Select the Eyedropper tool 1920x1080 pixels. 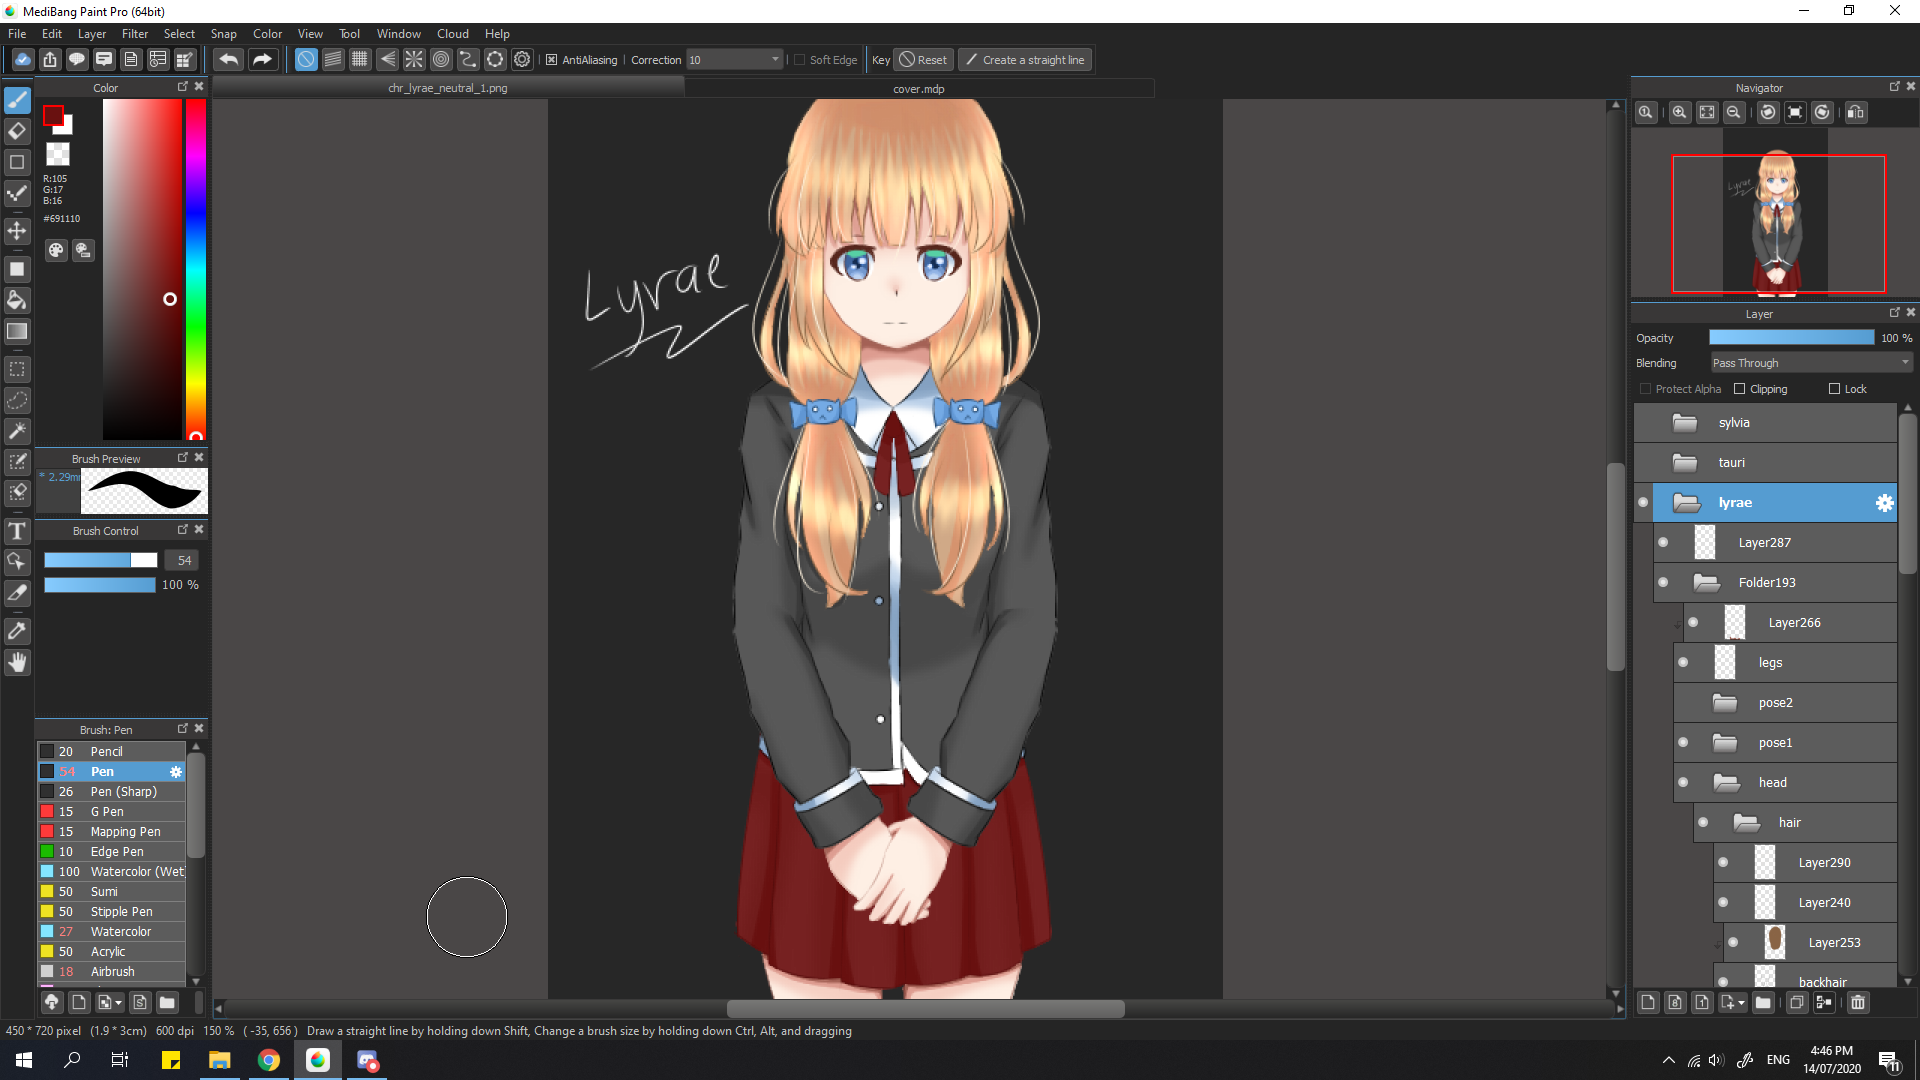pos(17,631)
